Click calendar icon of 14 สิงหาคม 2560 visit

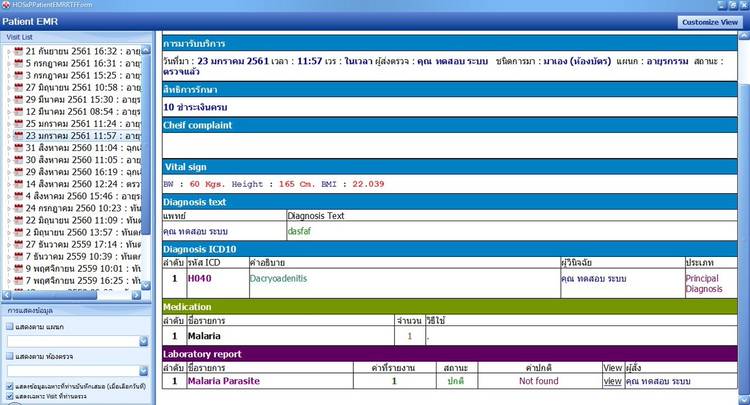pyautogui.click(x=18, y=184)
